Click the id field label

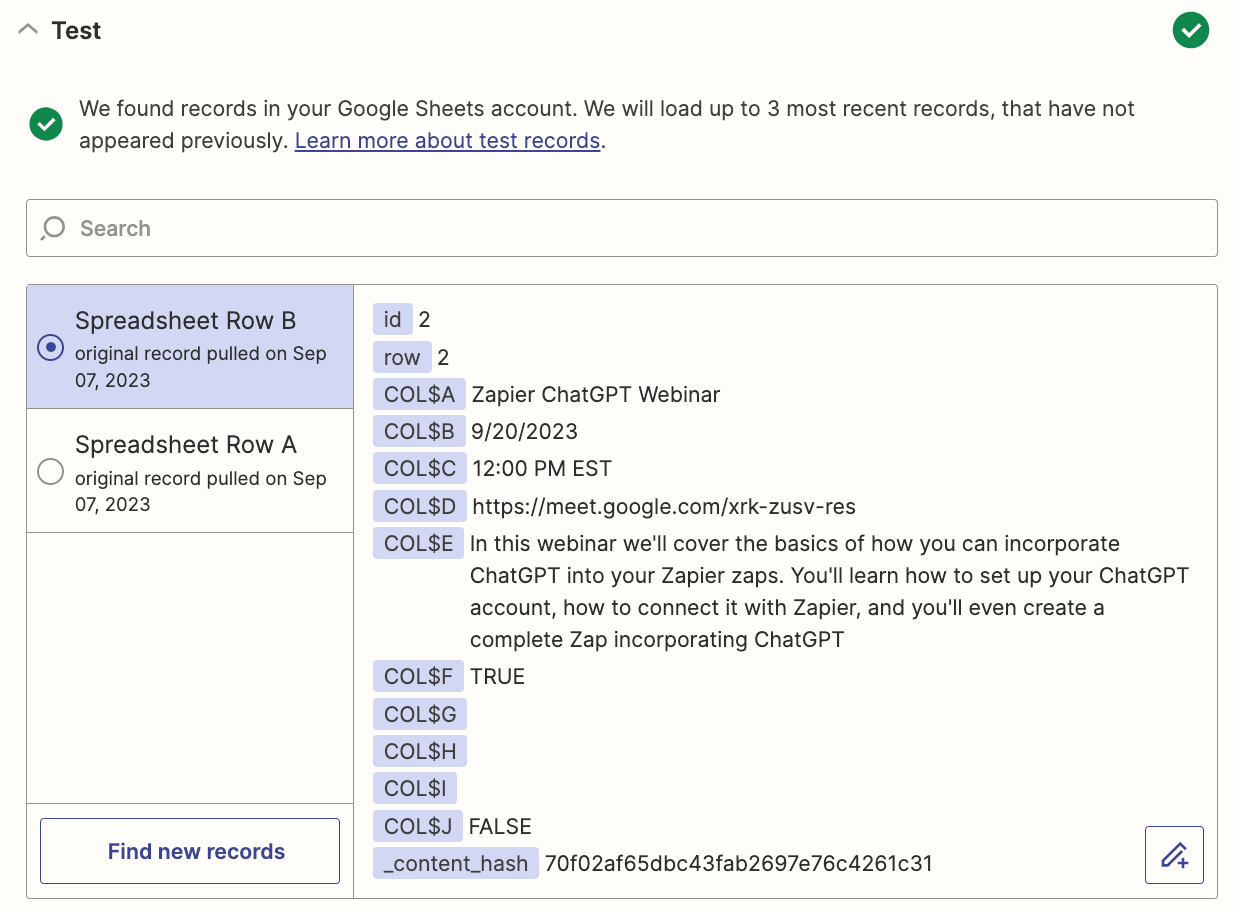point(393,319)
